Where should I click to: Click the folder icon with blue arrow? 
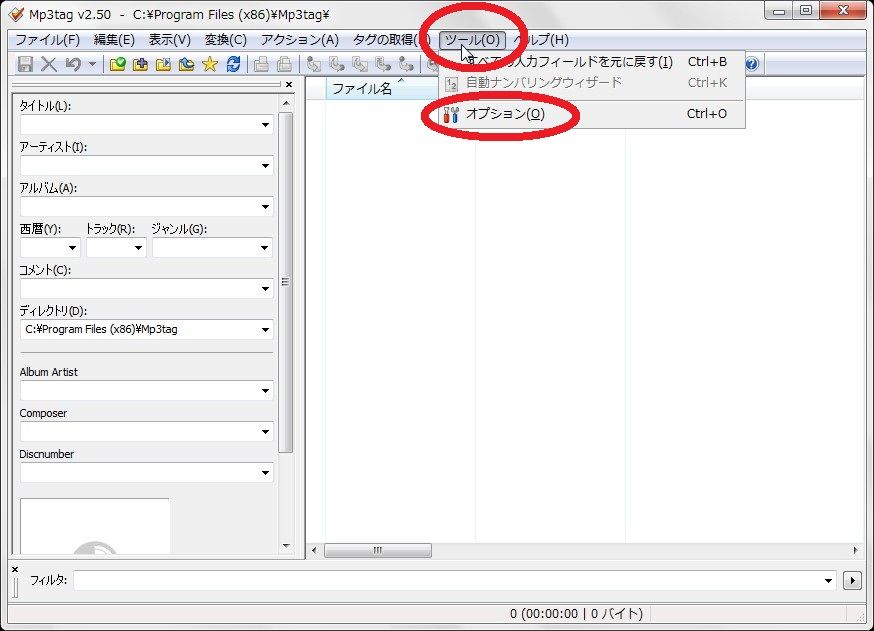(x=186, y=64)
